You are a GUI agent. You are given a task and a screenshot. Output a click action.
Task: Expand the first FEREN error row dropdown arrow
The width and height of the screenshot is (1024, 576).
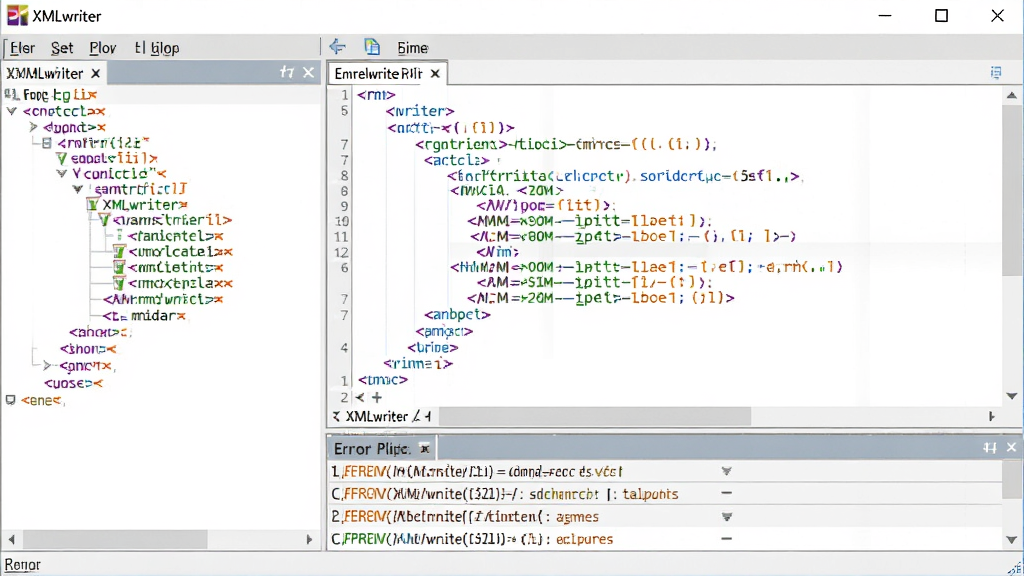726,471
